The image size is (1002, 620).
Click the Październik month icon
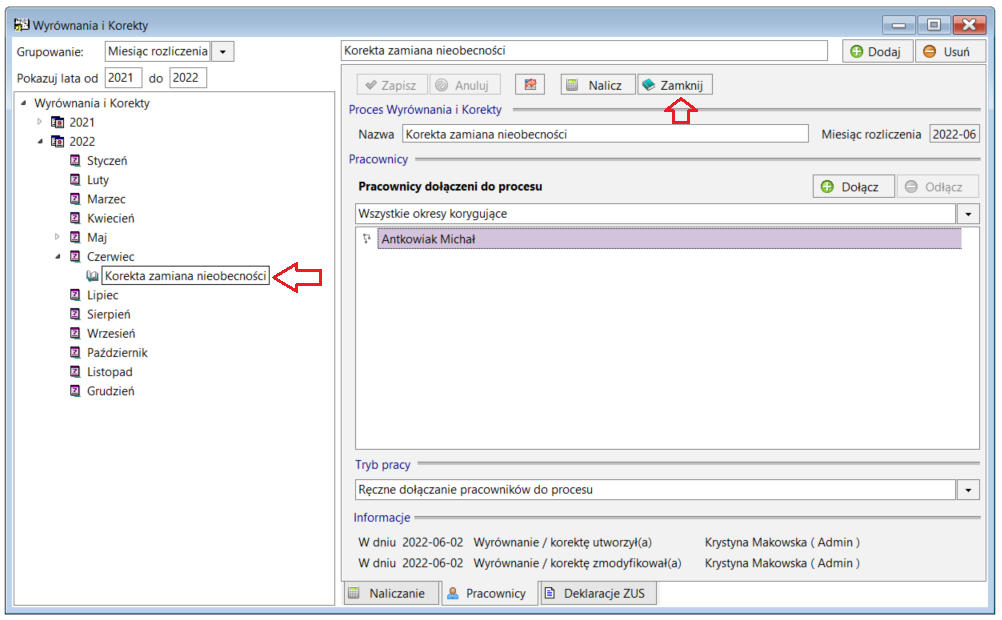[x=75, y=352]
